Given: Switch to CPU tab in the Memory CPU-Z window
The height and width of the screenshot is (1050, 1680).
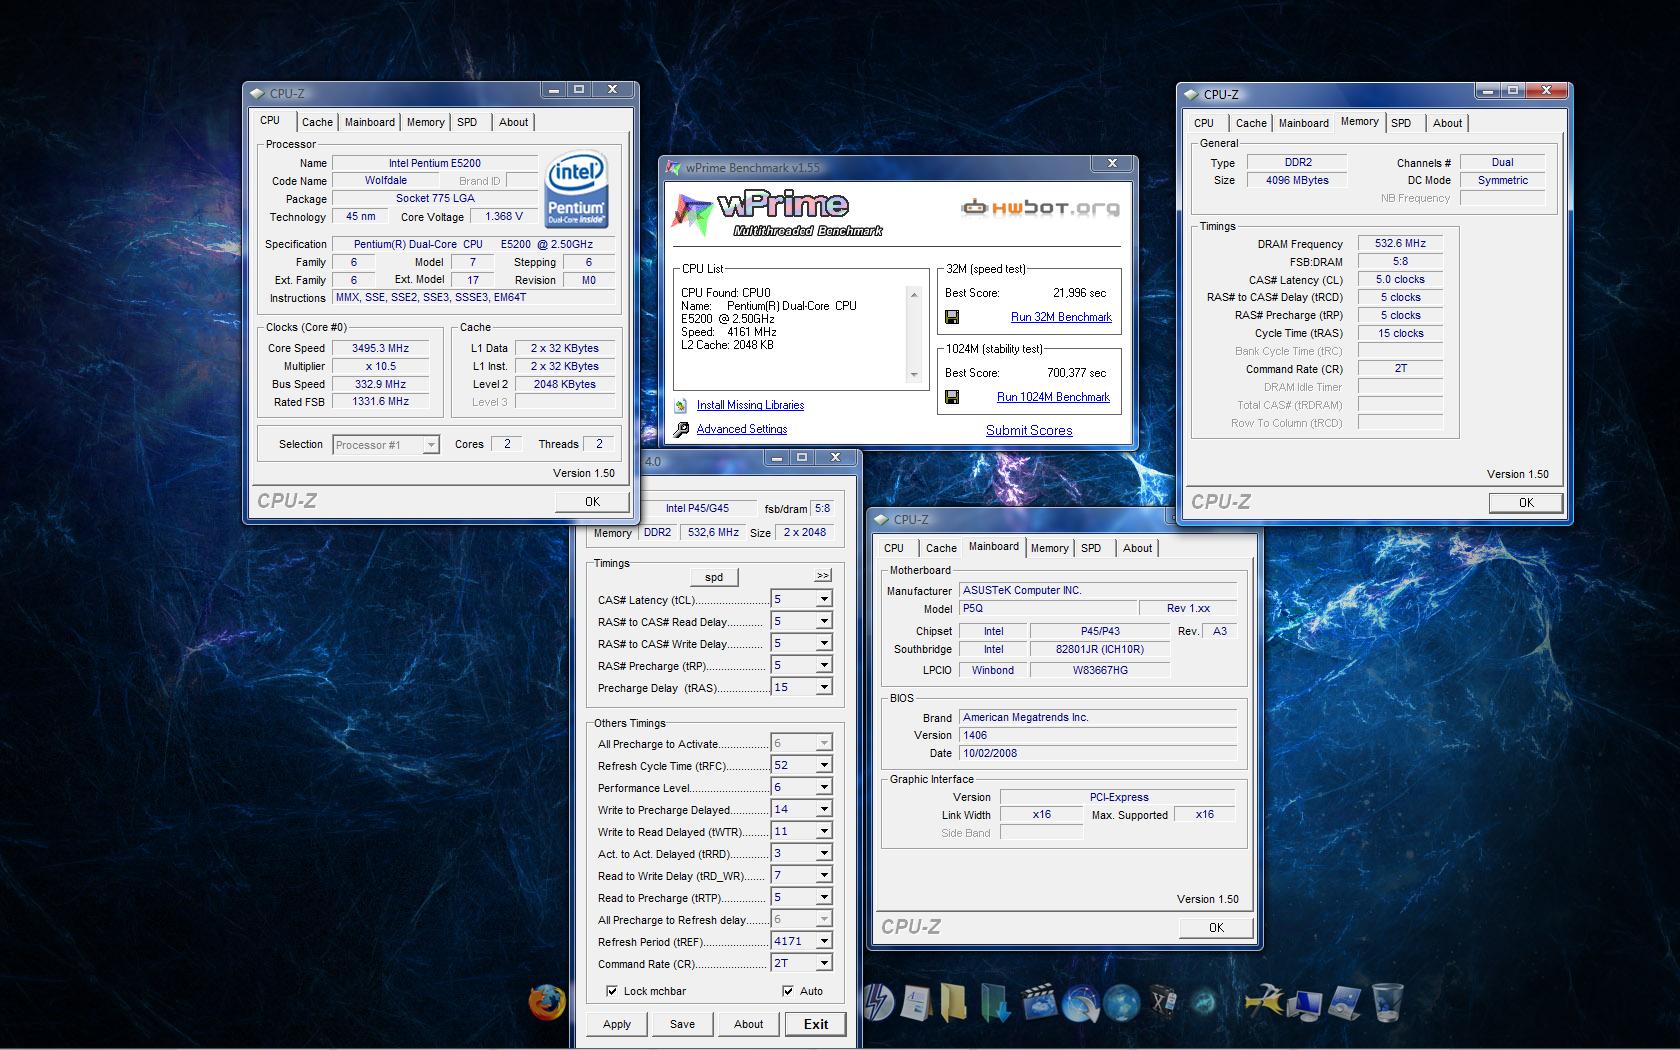Looking at the screenshot, I should click(1204, 123).
